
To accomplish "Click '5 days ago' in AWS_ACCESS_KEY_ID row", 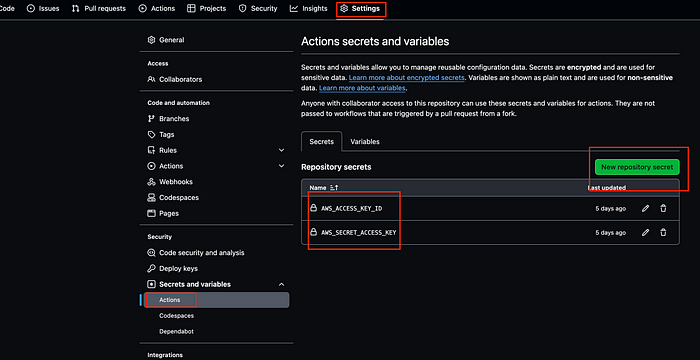I will pyautogui.click(x=611, y=209).
